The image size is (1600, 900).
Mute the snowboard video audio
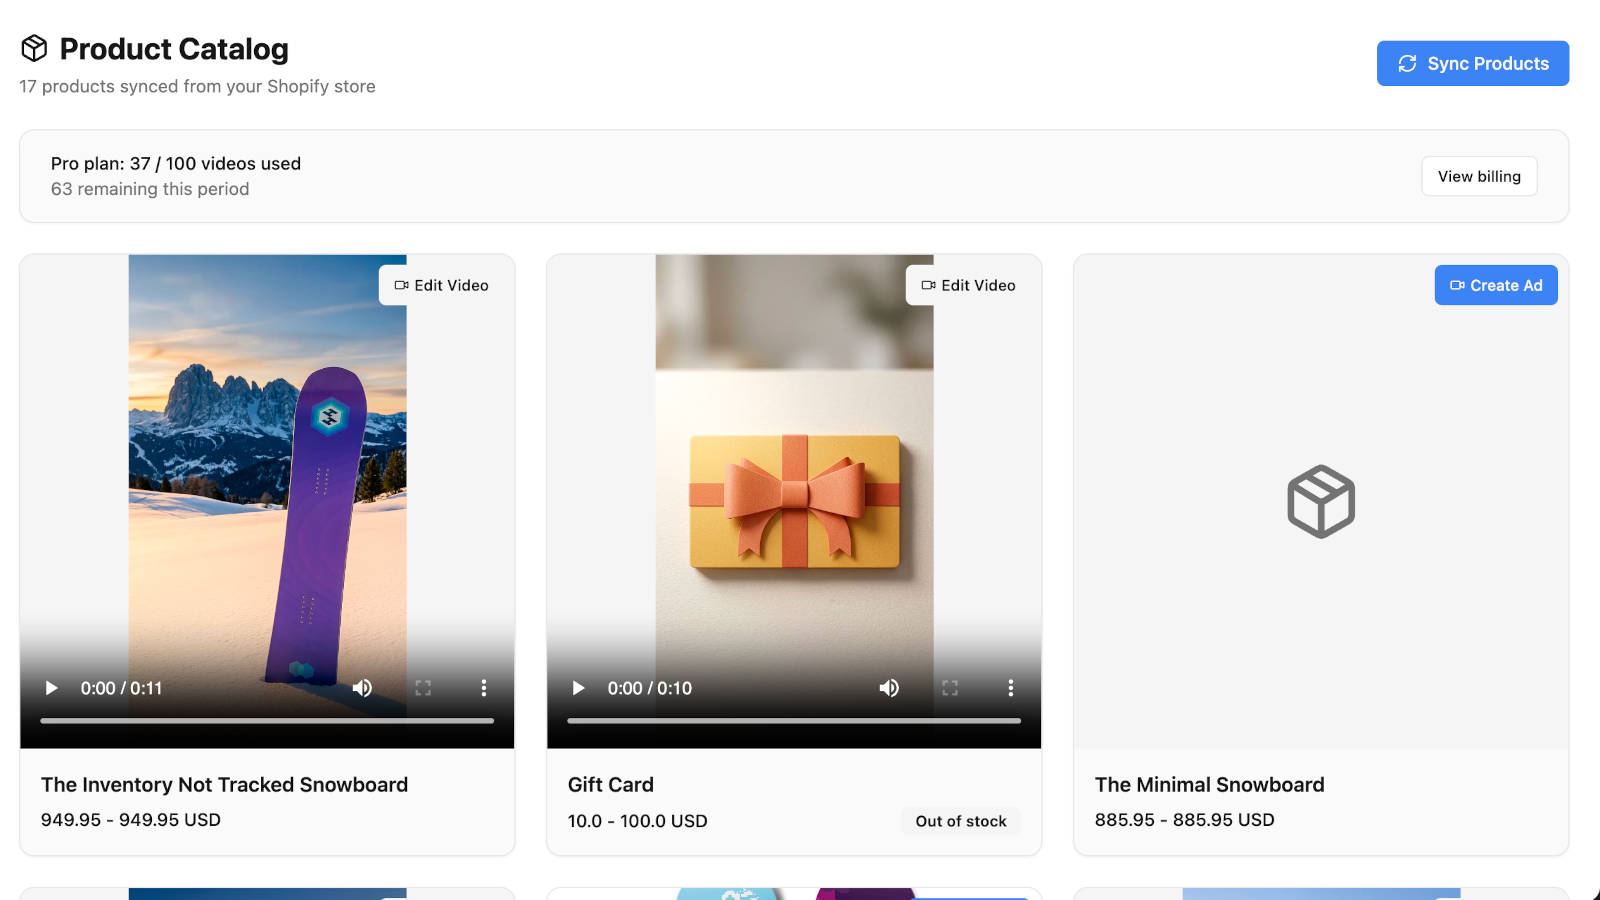(x=362, y=688)
